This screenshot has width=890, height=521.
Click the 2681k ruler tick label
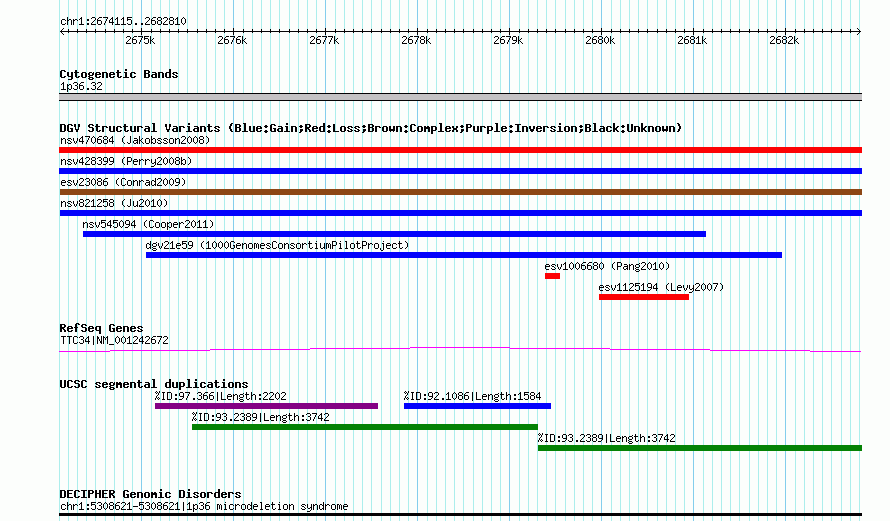click(692, 40)
